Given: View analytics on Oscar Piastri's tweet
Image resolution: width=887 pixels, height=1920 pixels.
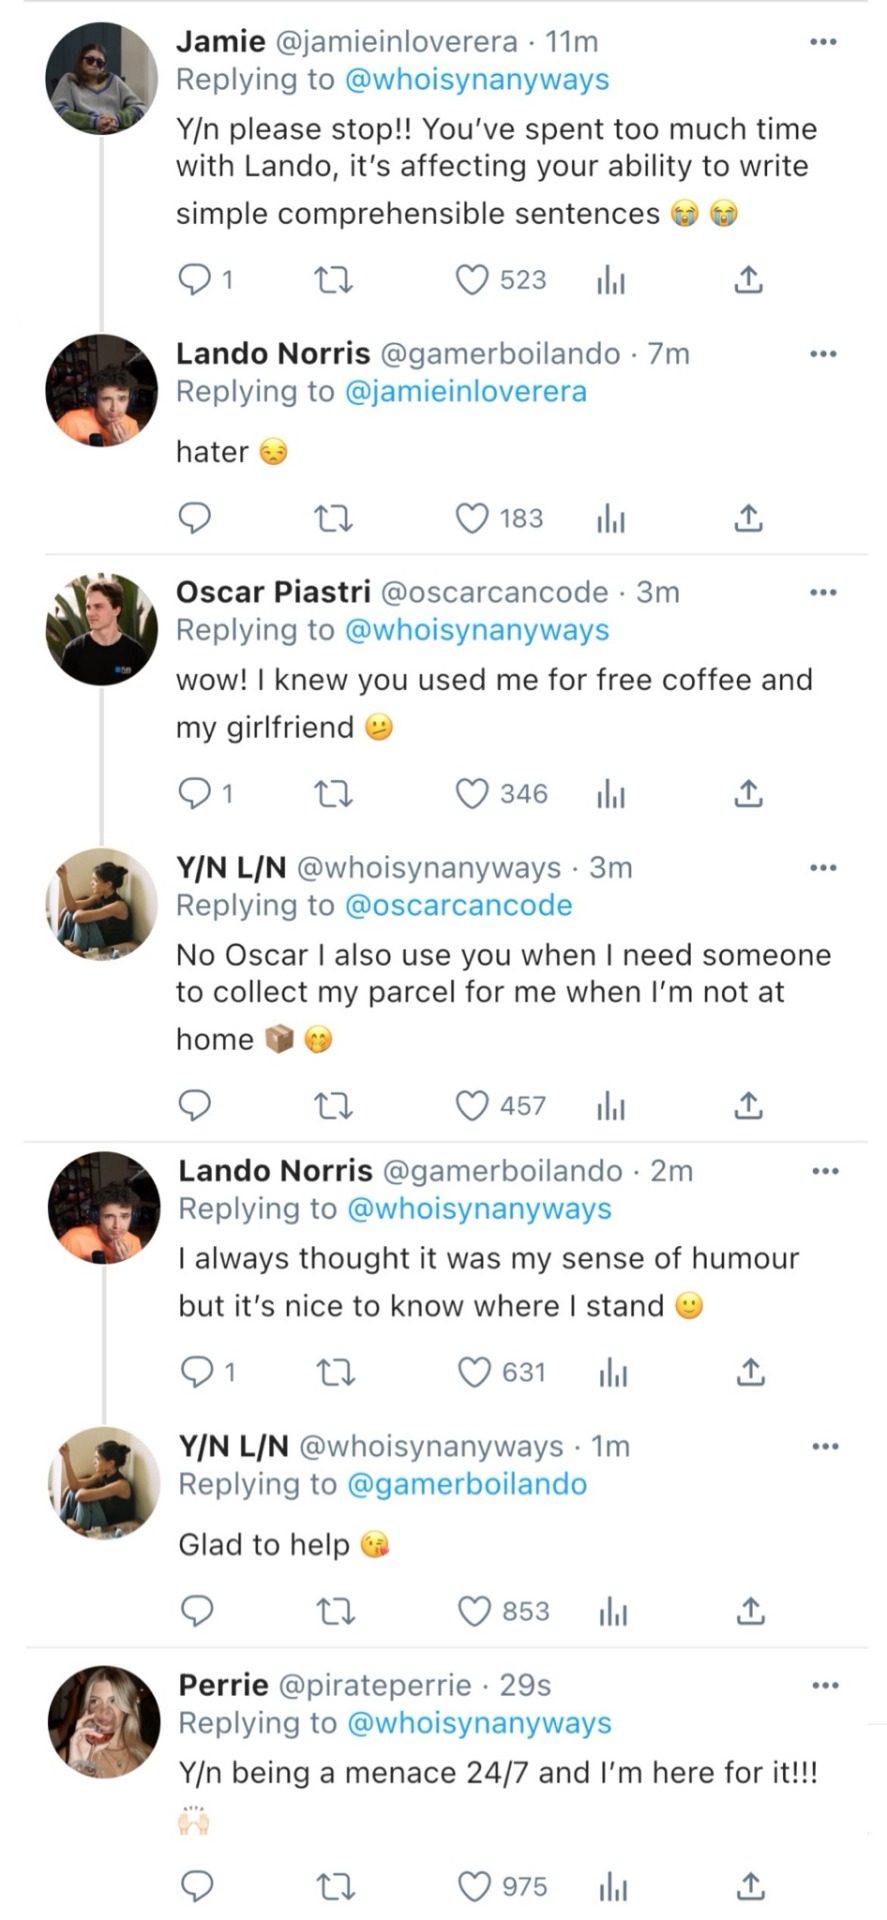Looking at the screenshot, I should tap(611, 794).
